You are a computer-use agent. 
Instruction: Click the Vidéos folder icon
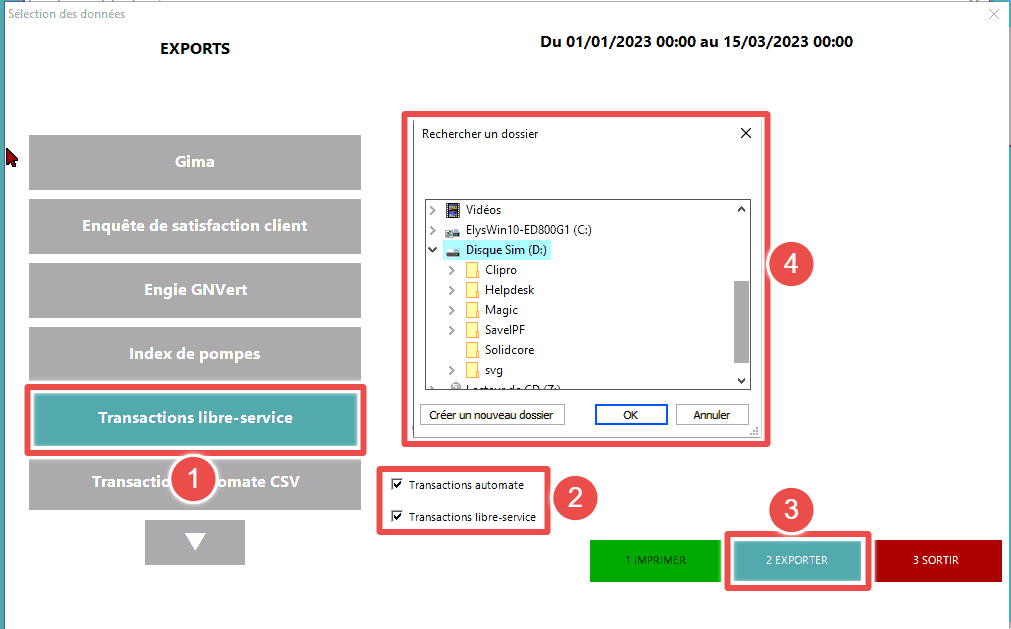click(x=454, y=210)
